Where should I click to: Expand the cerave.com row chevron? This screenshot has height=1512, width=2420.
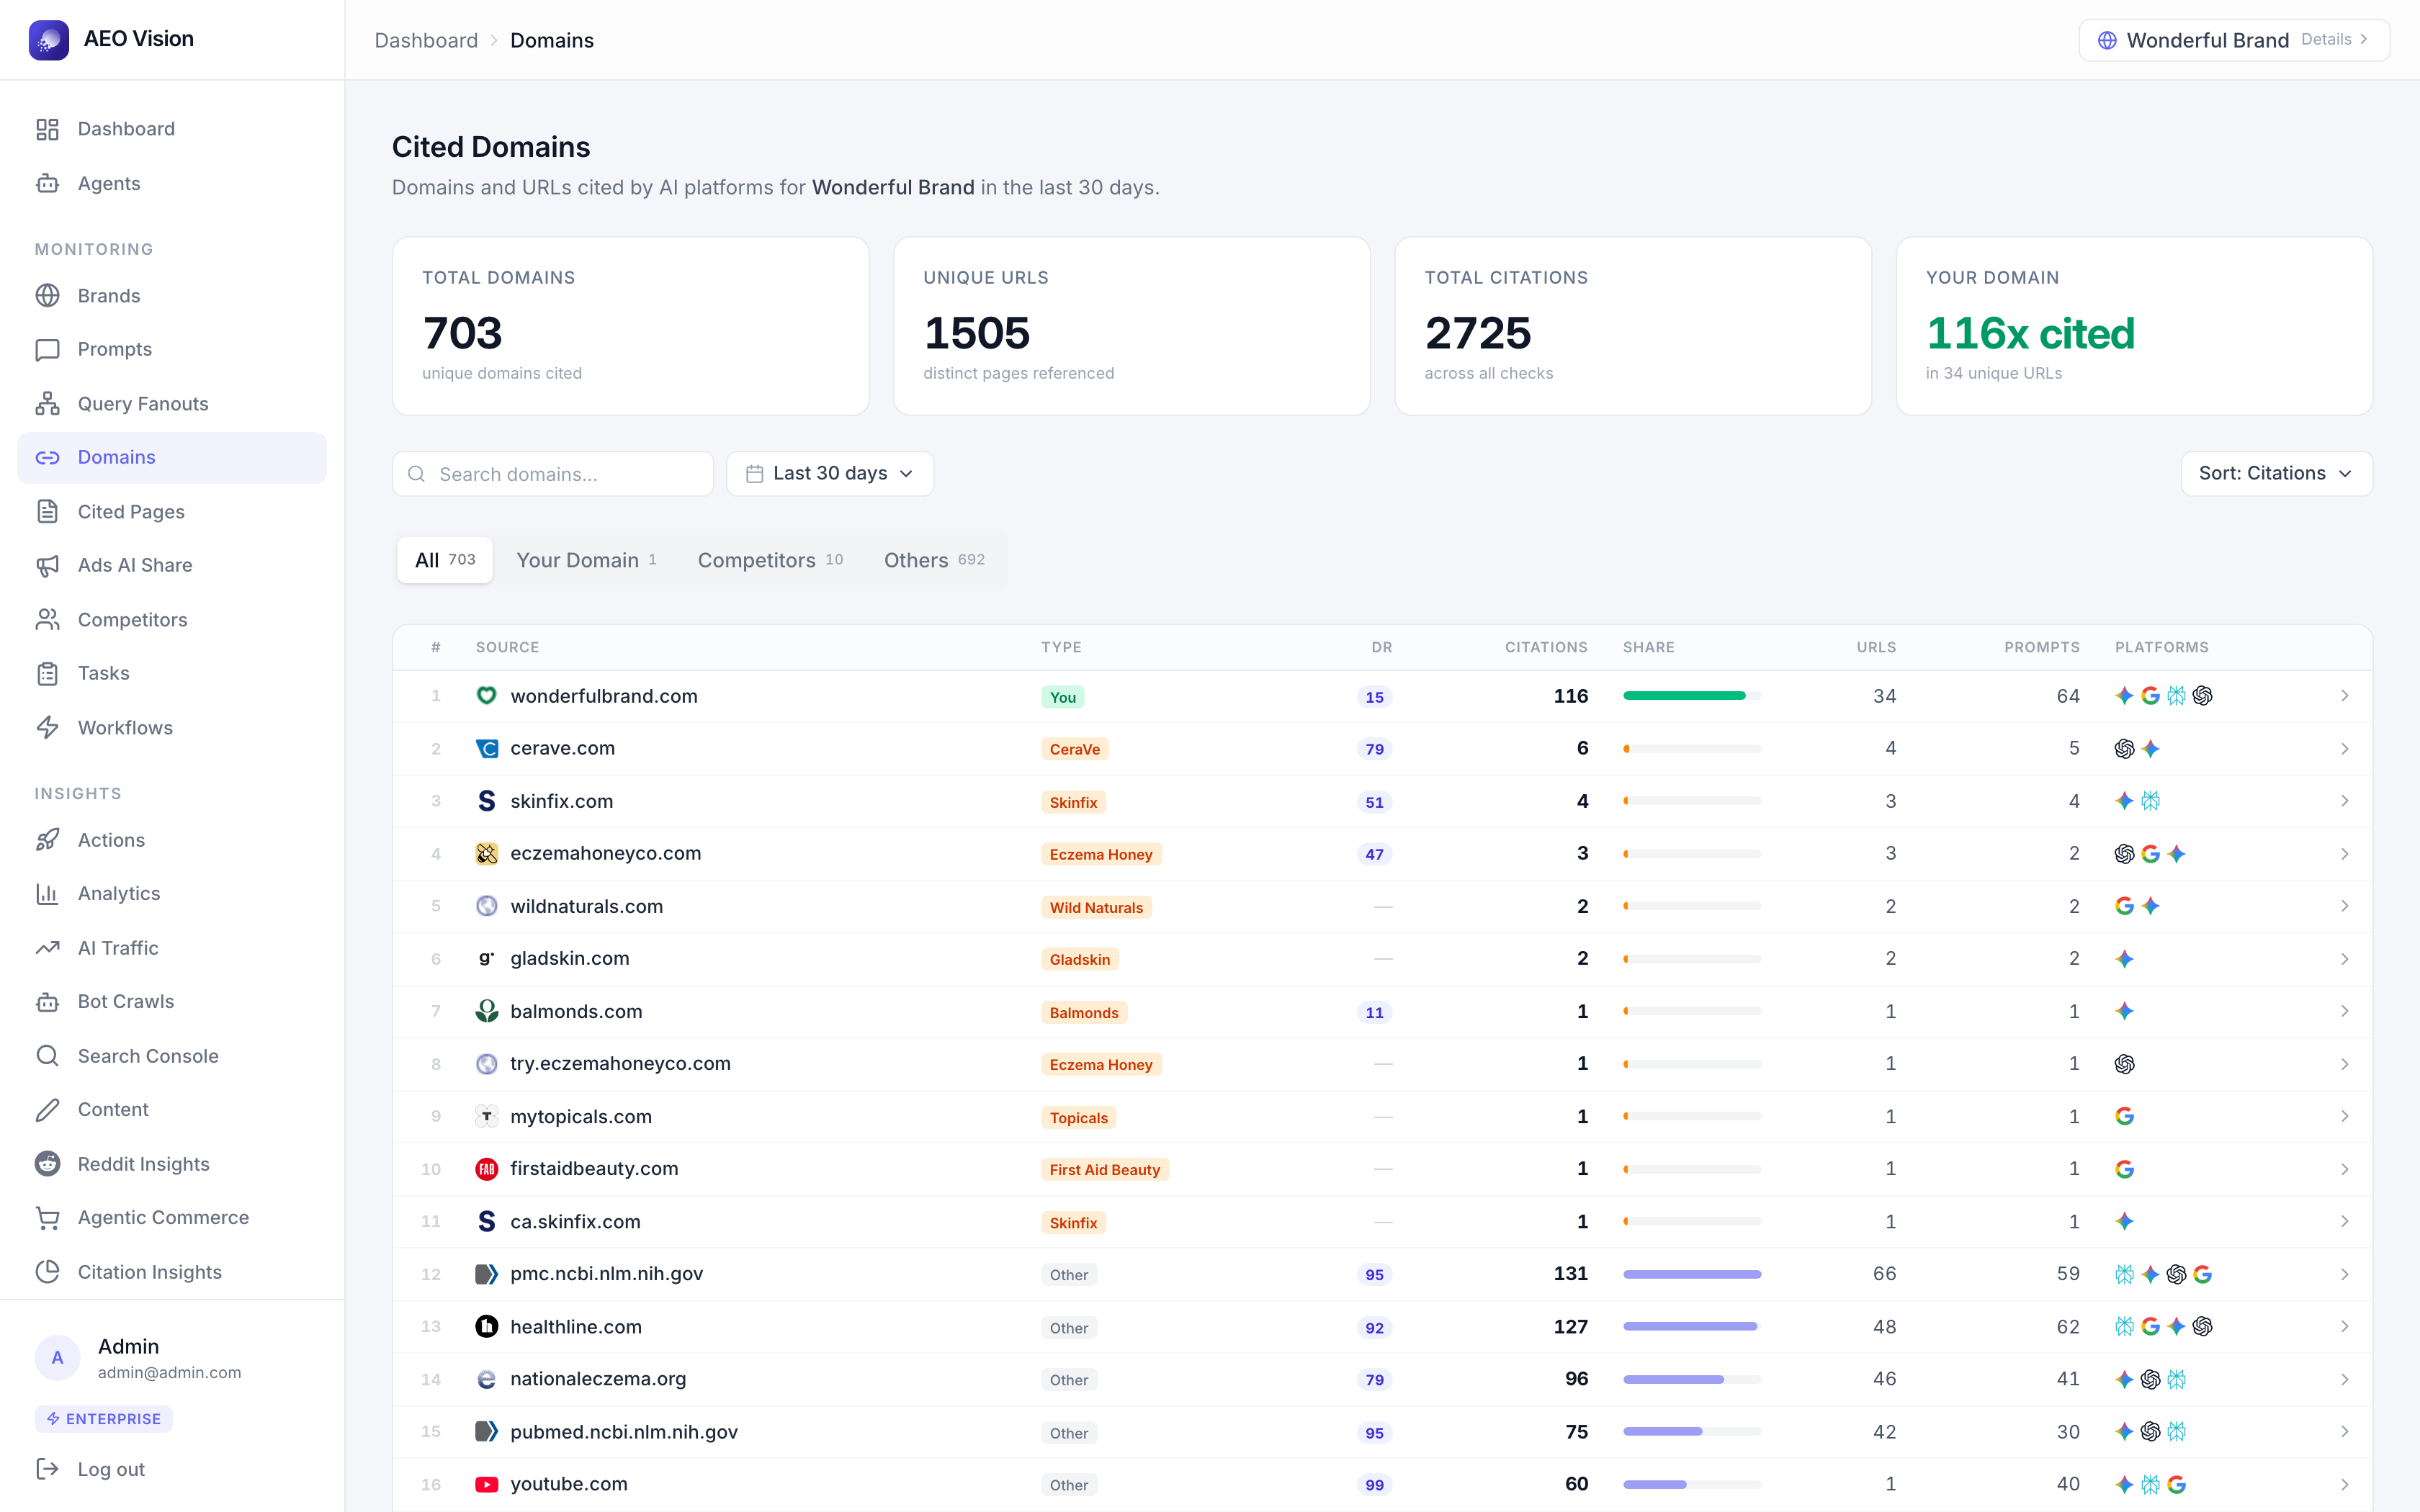[x=2344, y=748]
